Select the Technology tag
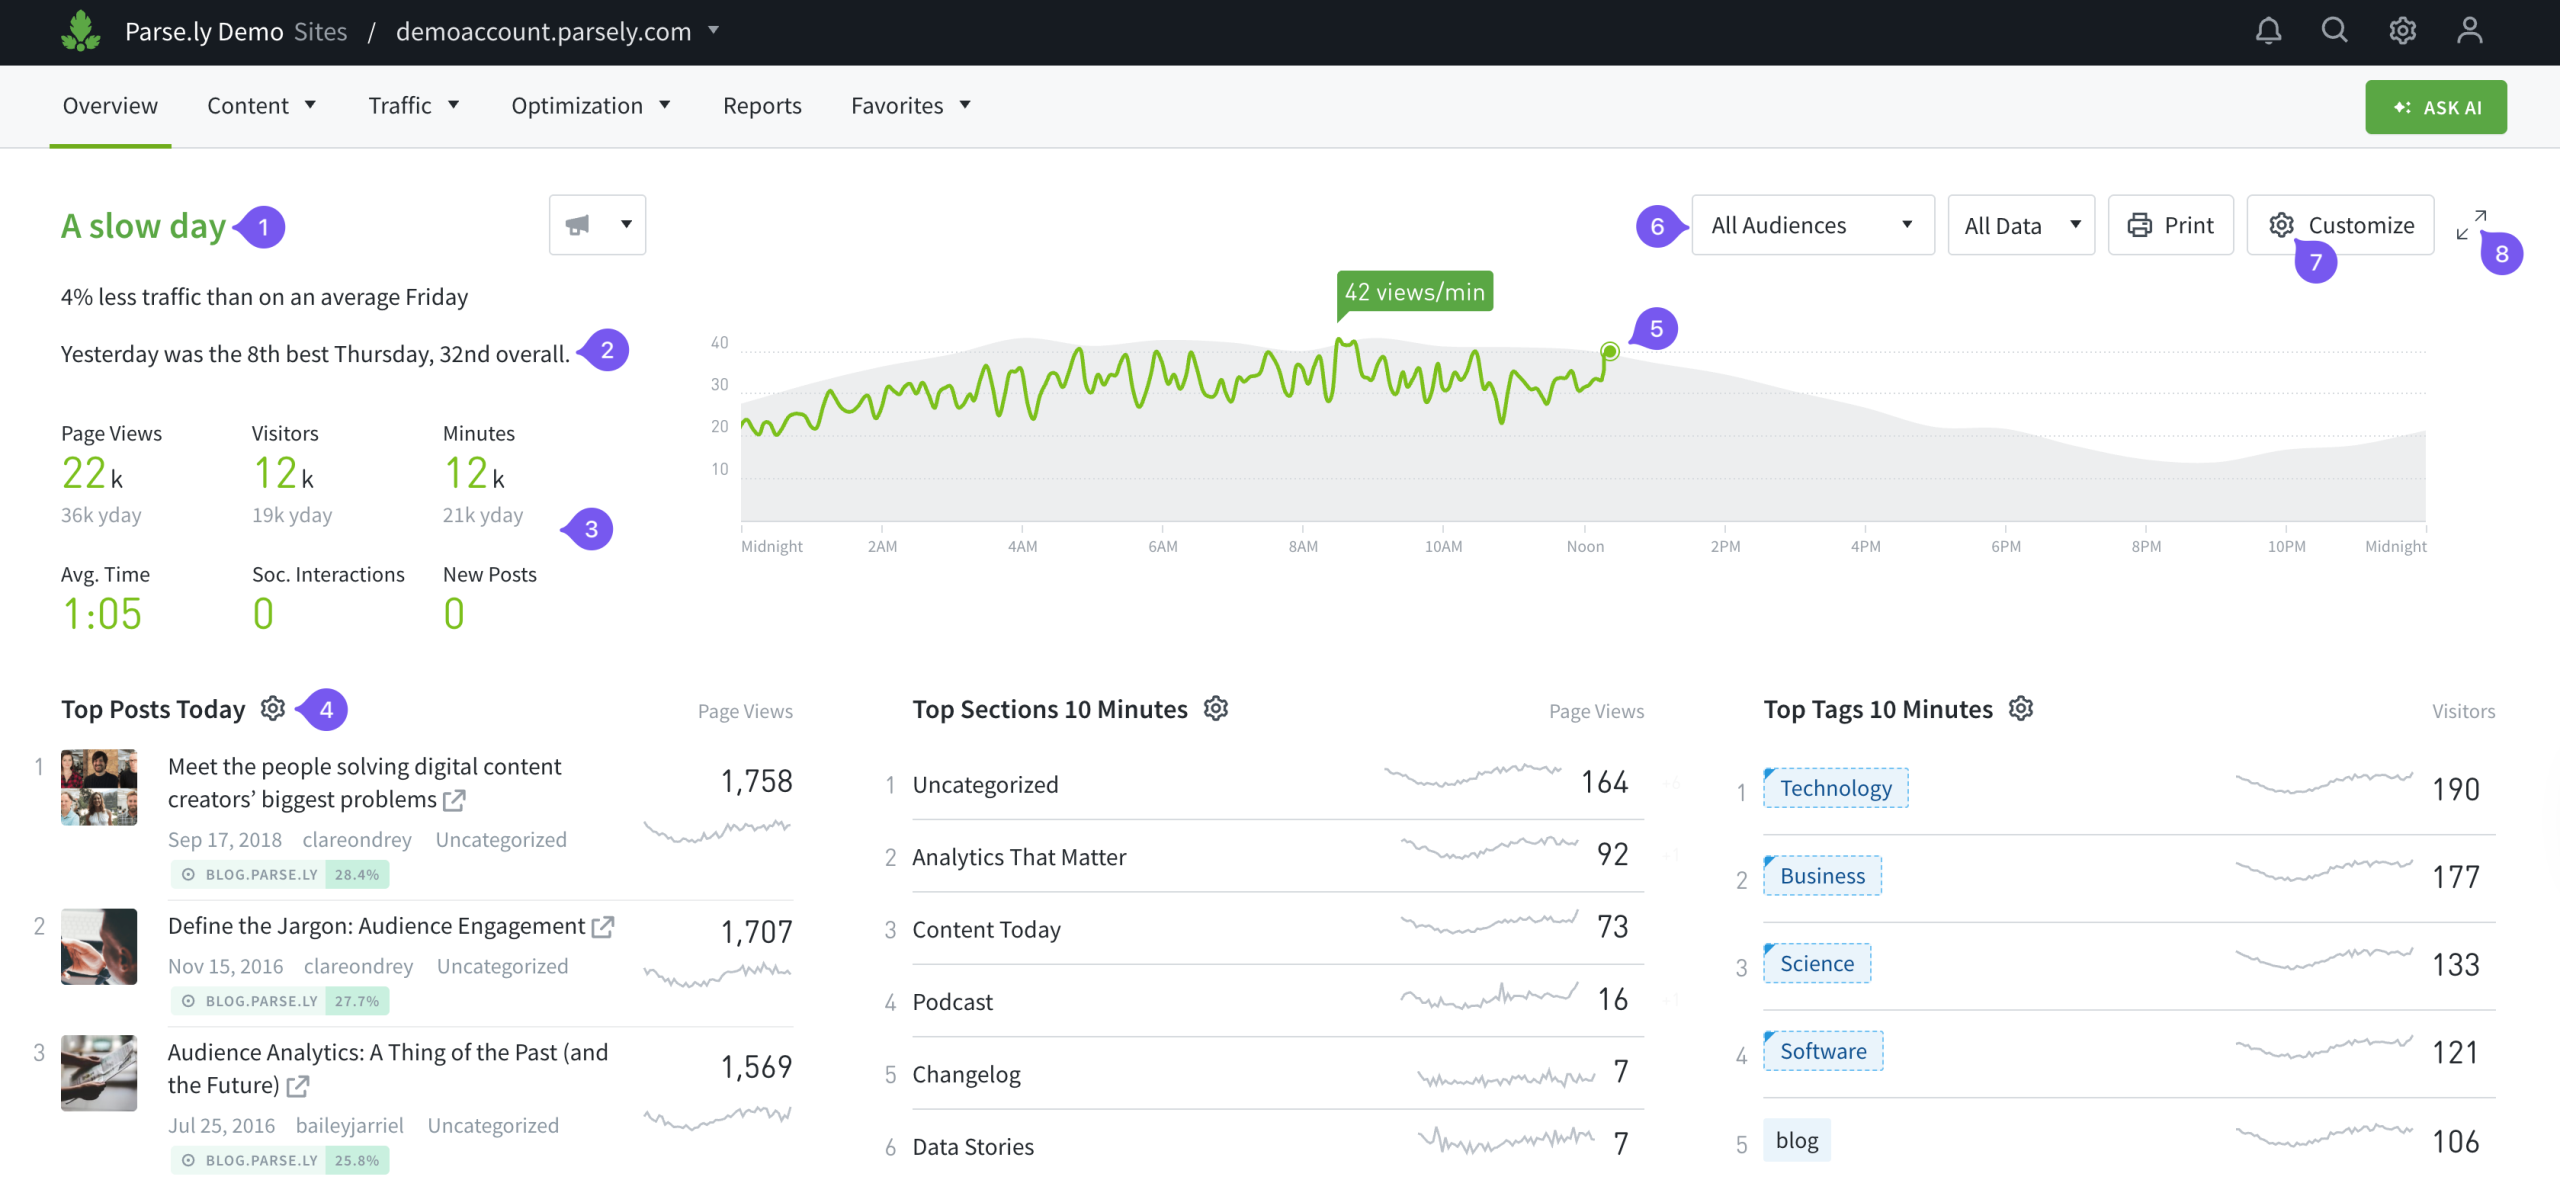The image size is (2560, 1180). coord(1835,788)
